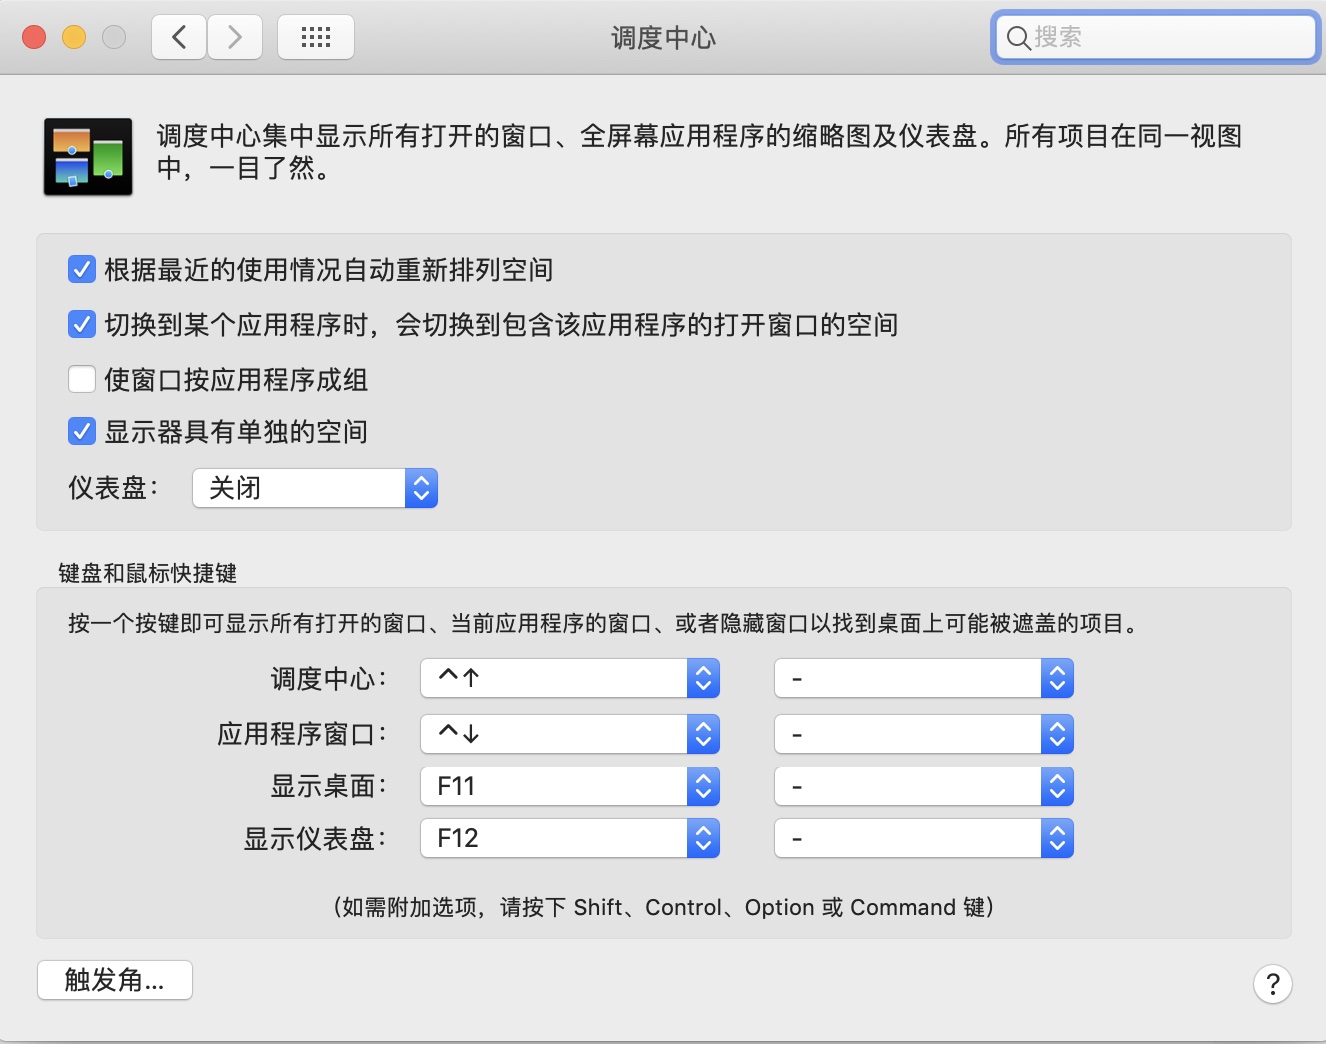Click the yellow minimize window button

click(x=74, y=38)
